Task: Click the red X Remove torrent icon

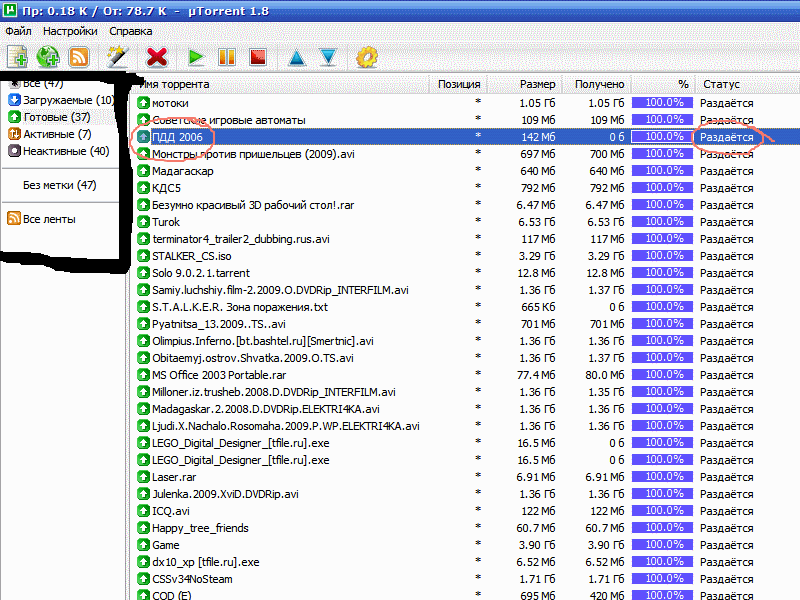Action: [x=157, y=57]
